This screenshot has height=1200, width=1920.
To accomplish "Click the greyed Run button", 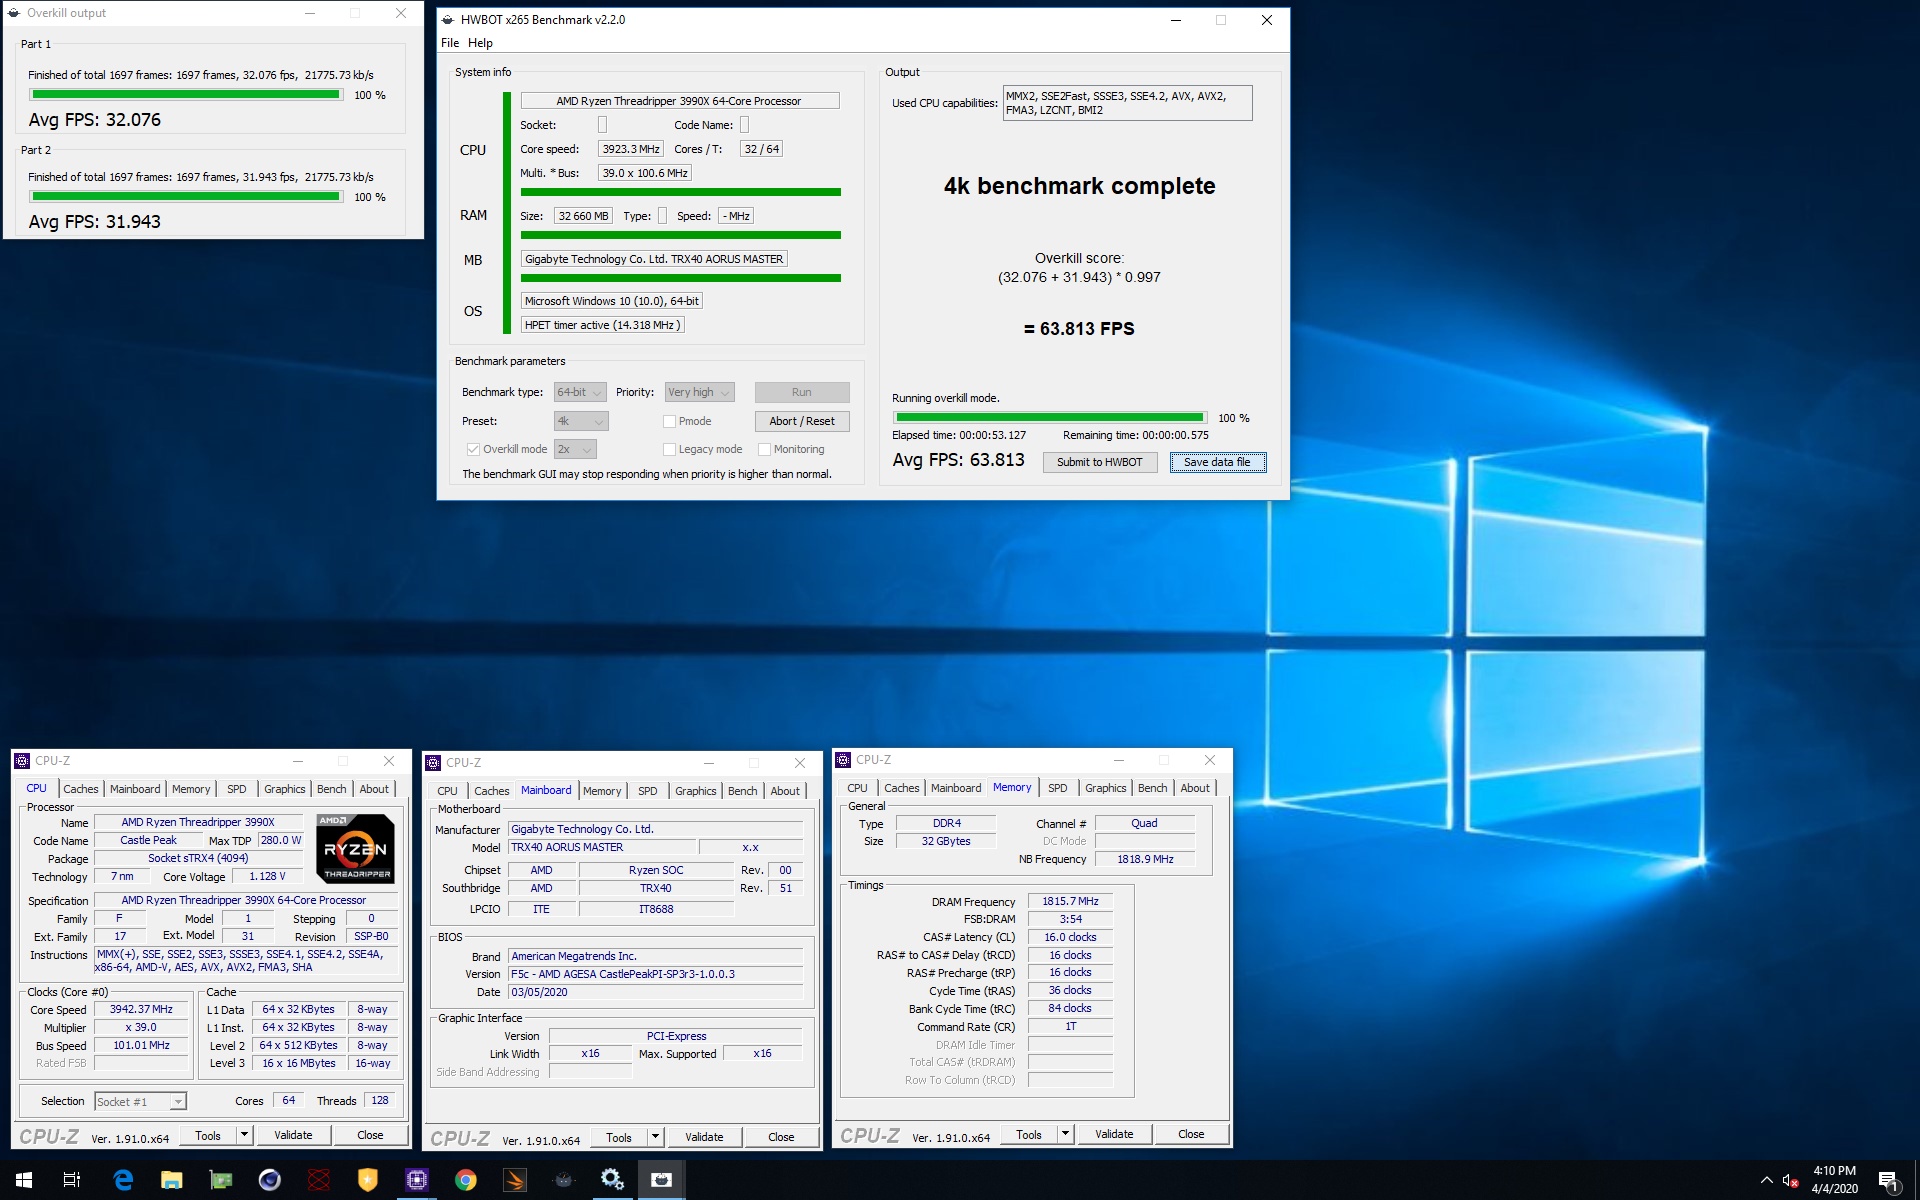I will (x=802, y=393).
